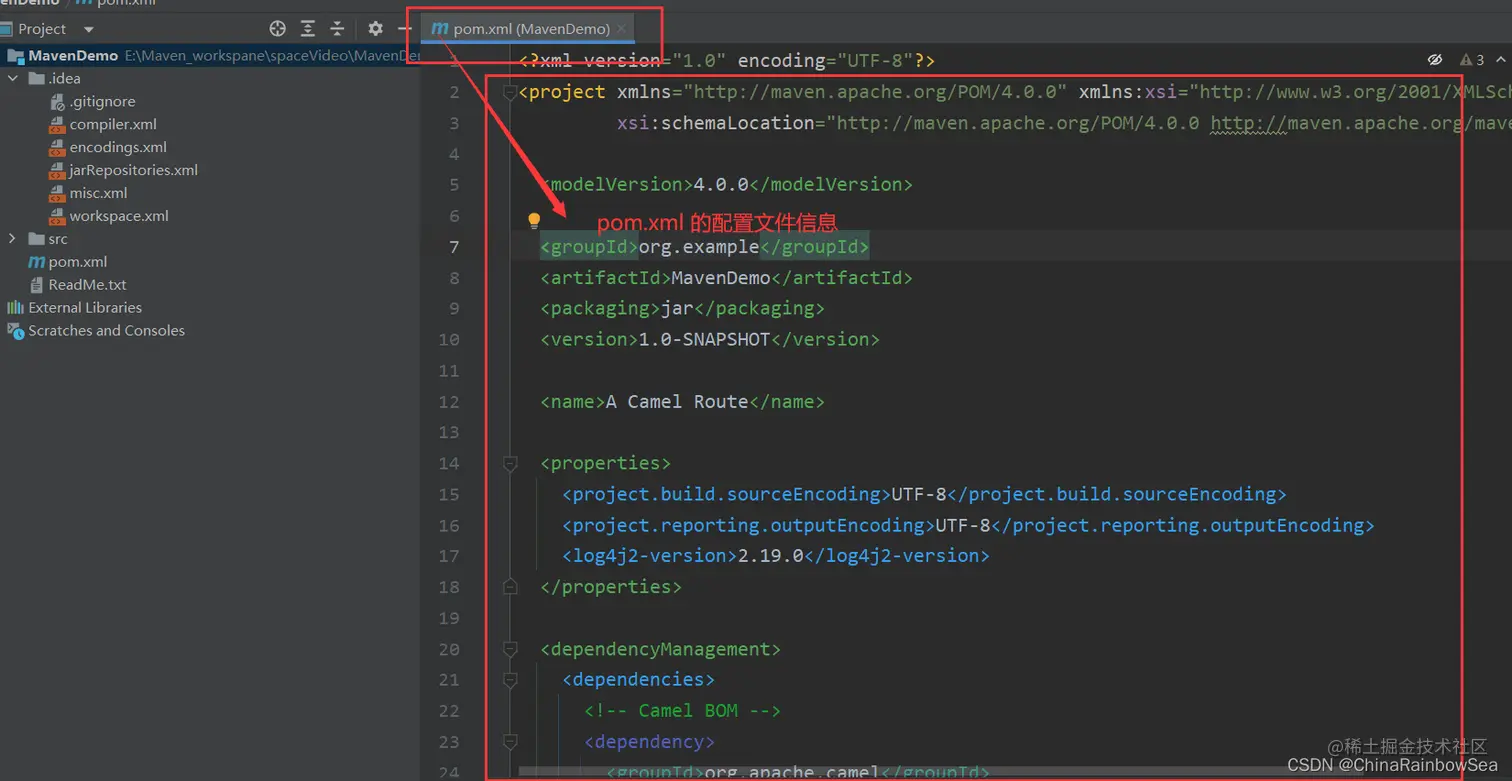This screenshot has height=781, width=1512.
Task: Hide the Project tool window with minus icon
Action: coord(404,29)
